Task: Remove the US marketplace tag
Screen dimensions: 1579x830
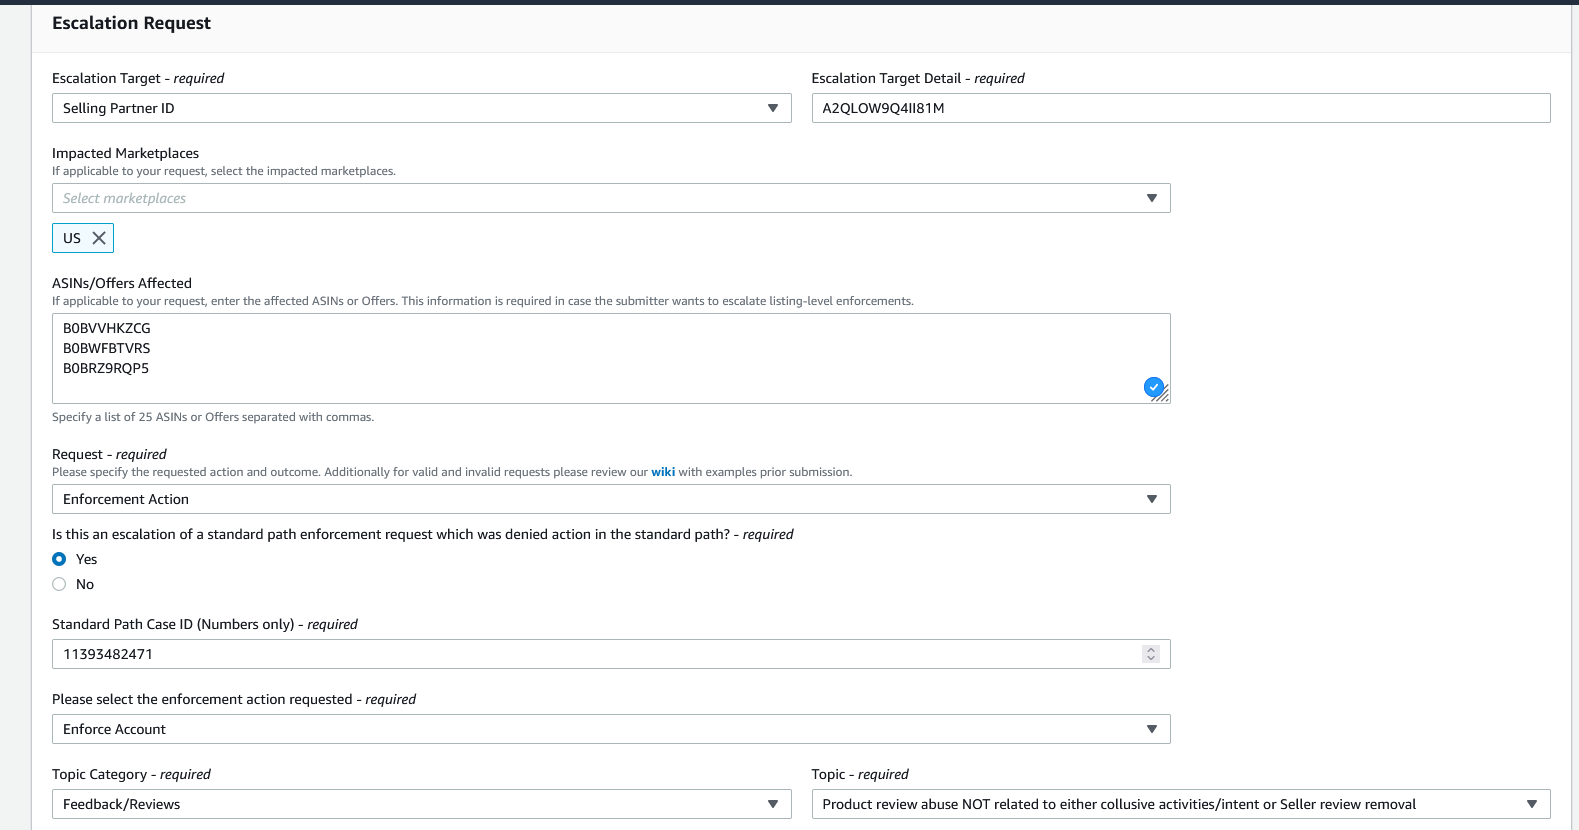Action: click(x=99, y=238)
